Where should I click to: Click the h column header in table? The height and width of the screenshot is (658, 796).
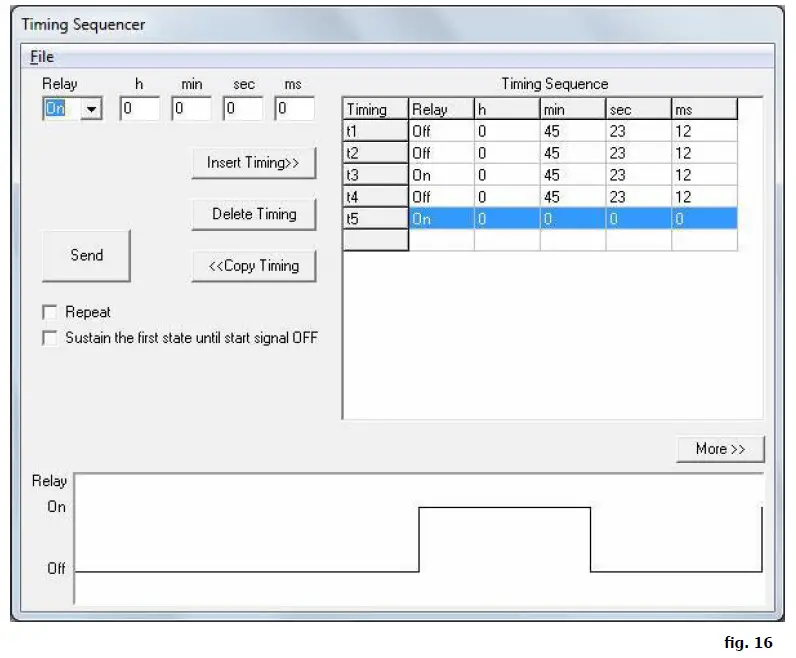coord(507,110)
